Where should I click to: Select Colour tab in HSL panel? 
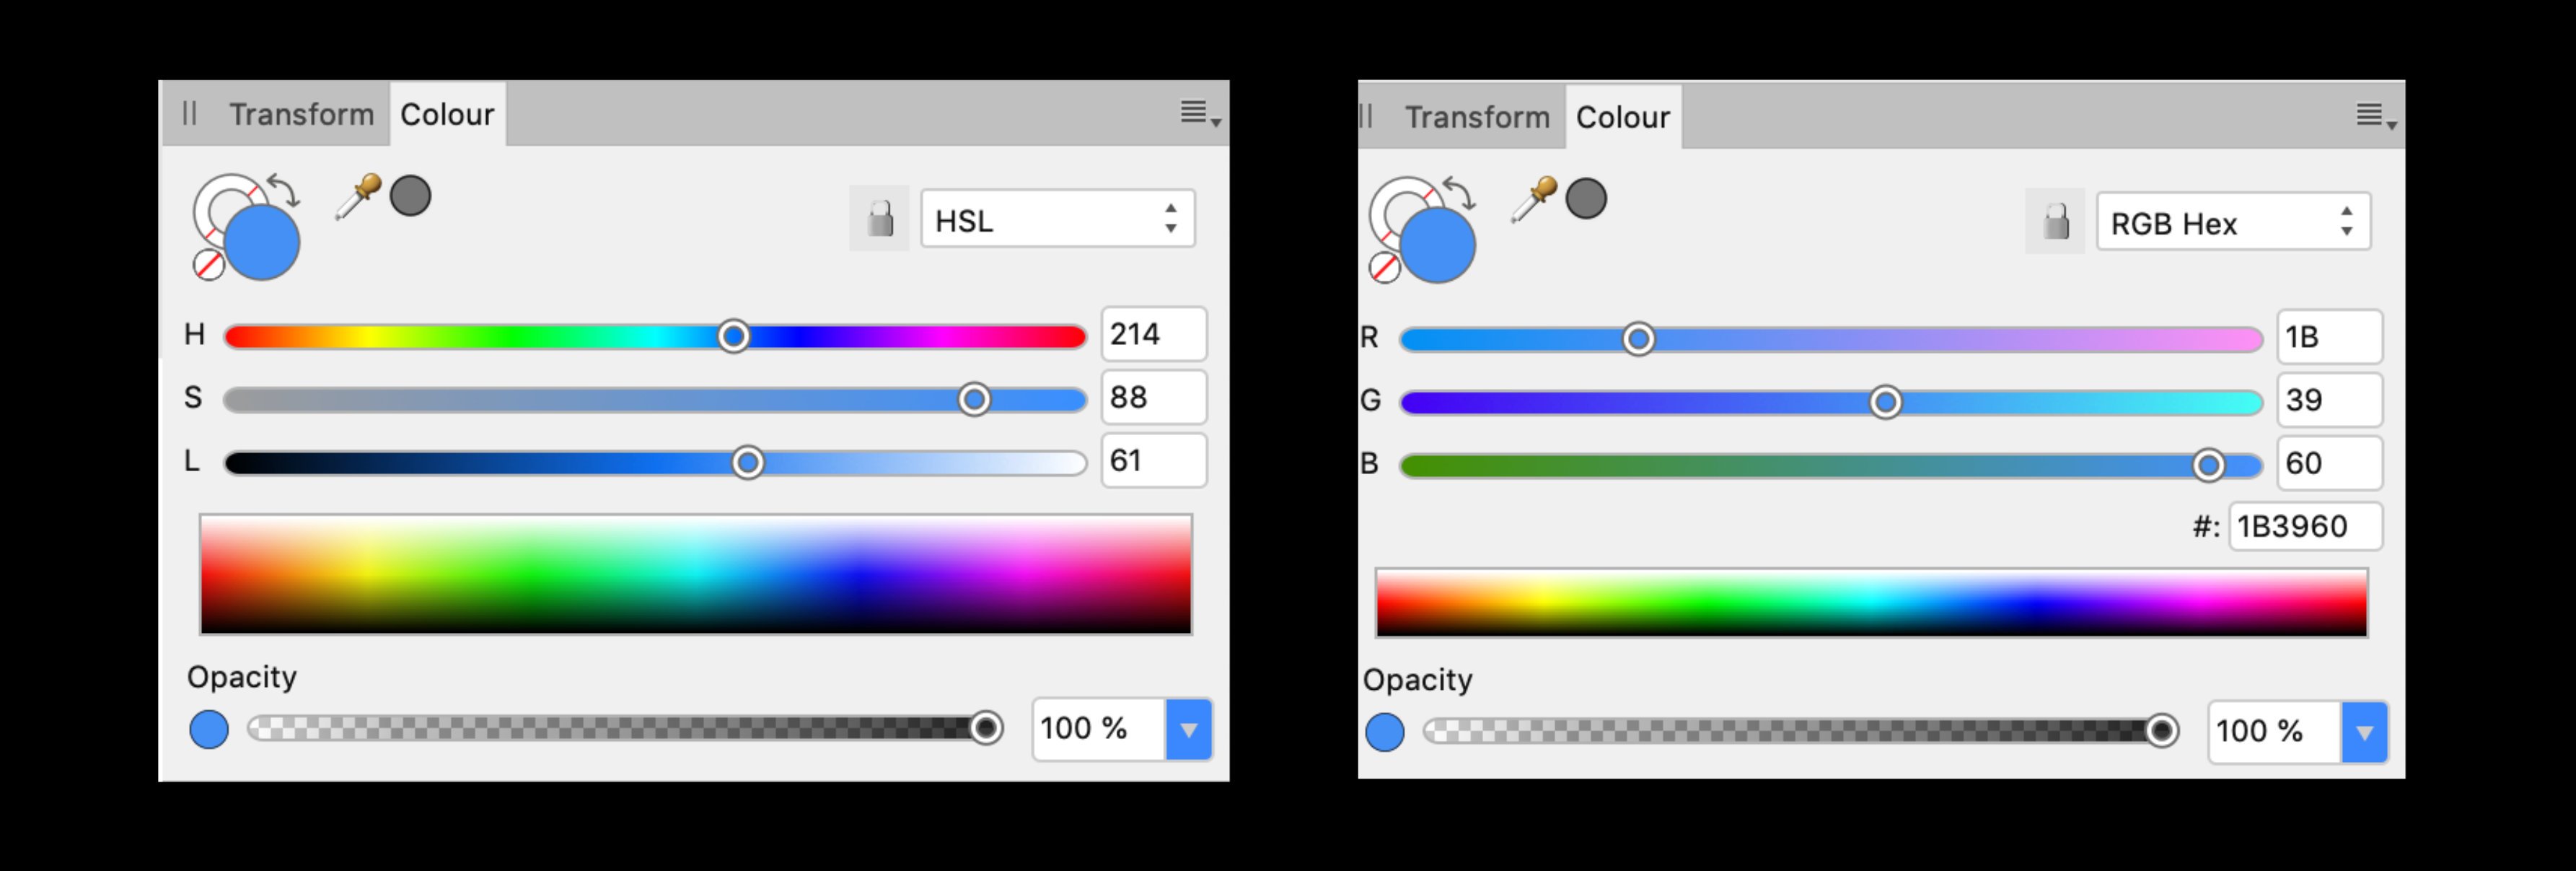447,114
